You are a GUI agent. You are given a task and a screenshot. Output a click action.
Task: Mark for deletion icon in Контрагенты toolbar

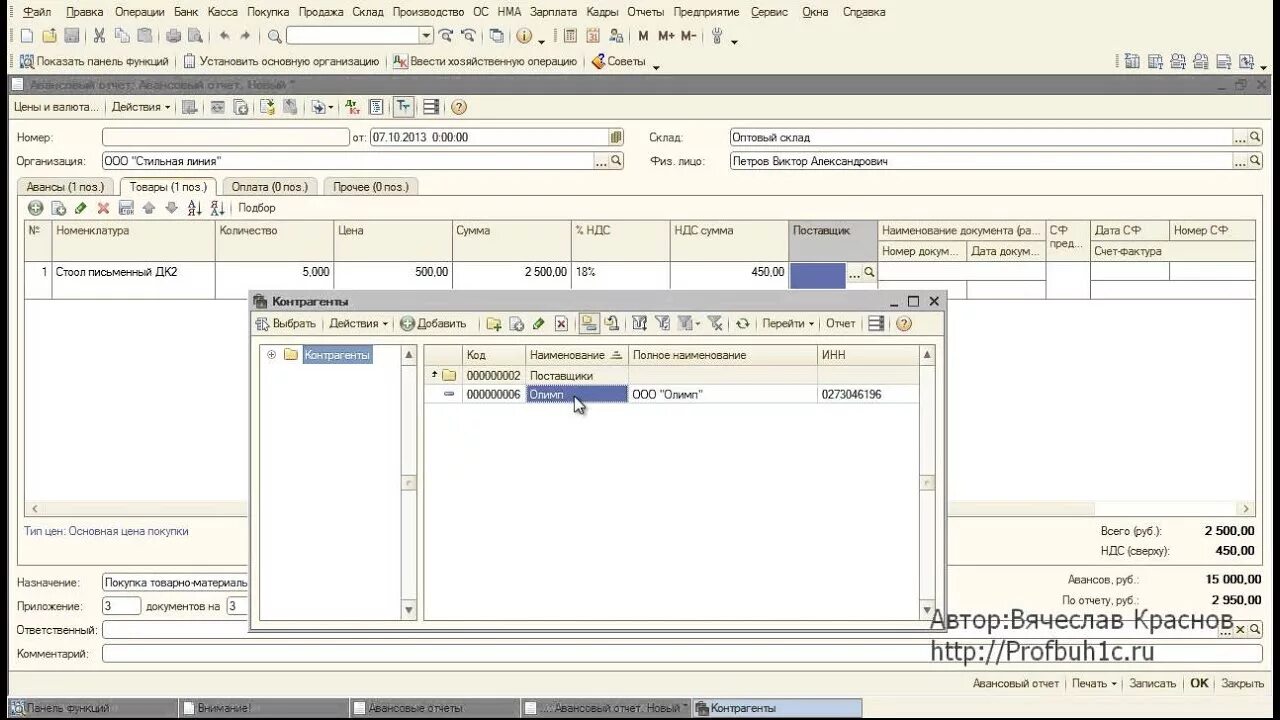pos(561,324)
